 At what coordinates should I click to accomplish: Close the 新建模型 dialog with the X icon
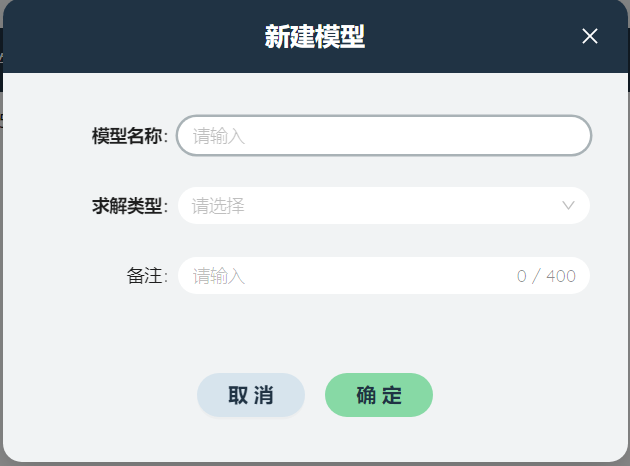click(589, 36)
